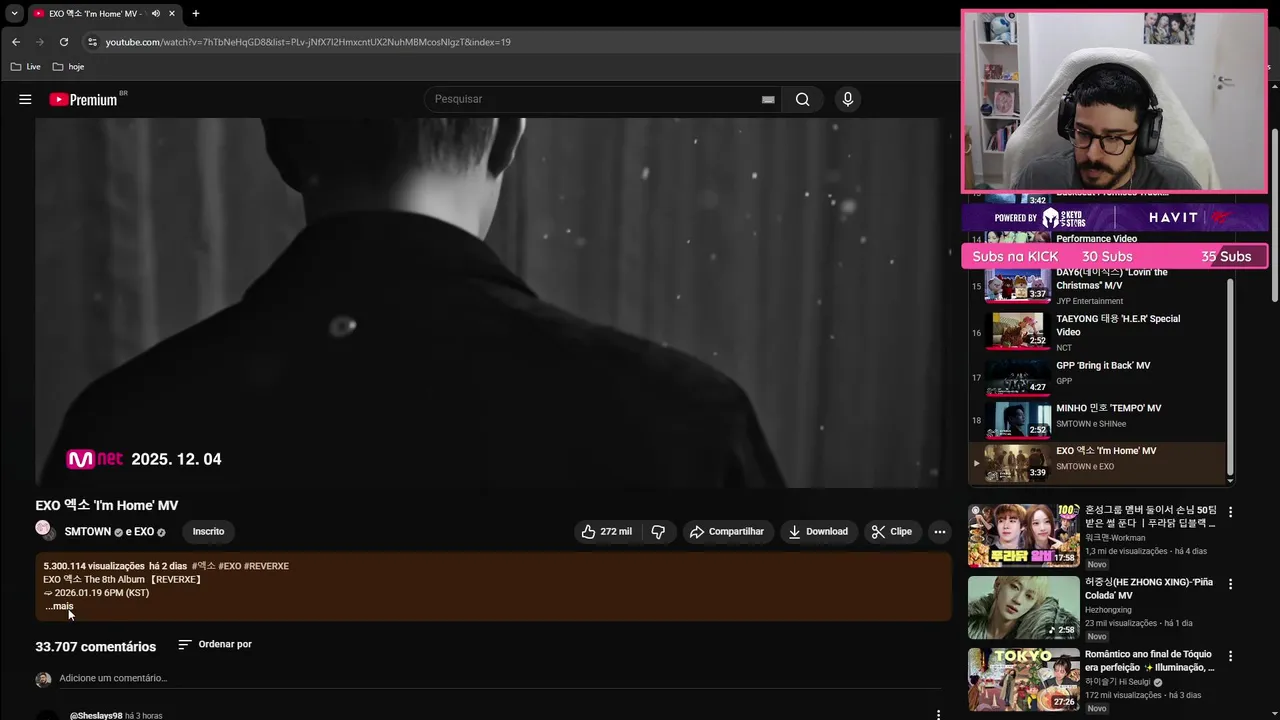Dislike the video with thumbs down
Image resolution: width=1280 pixels, height=720 pixels.
[658, 532]
